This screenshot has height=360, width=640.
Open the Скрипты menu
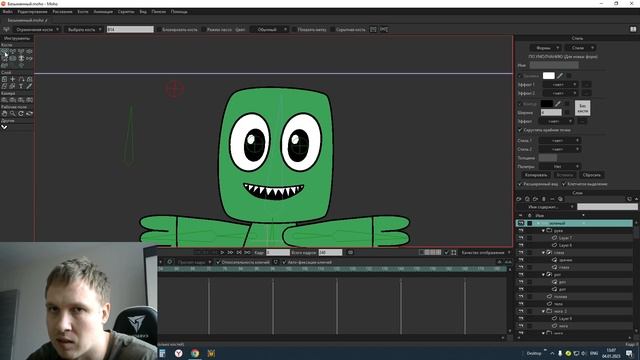(126, 12)
